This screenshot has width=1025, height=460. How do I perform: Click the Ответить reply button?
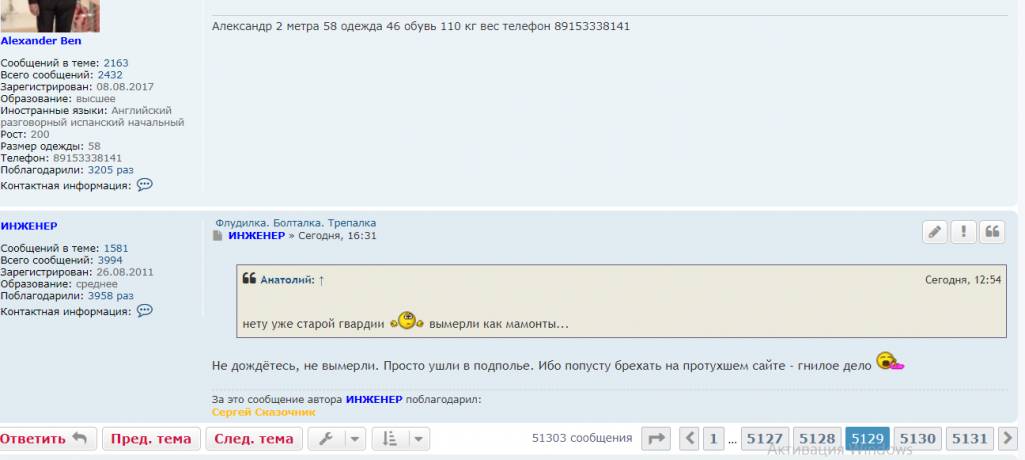[48, 439]
